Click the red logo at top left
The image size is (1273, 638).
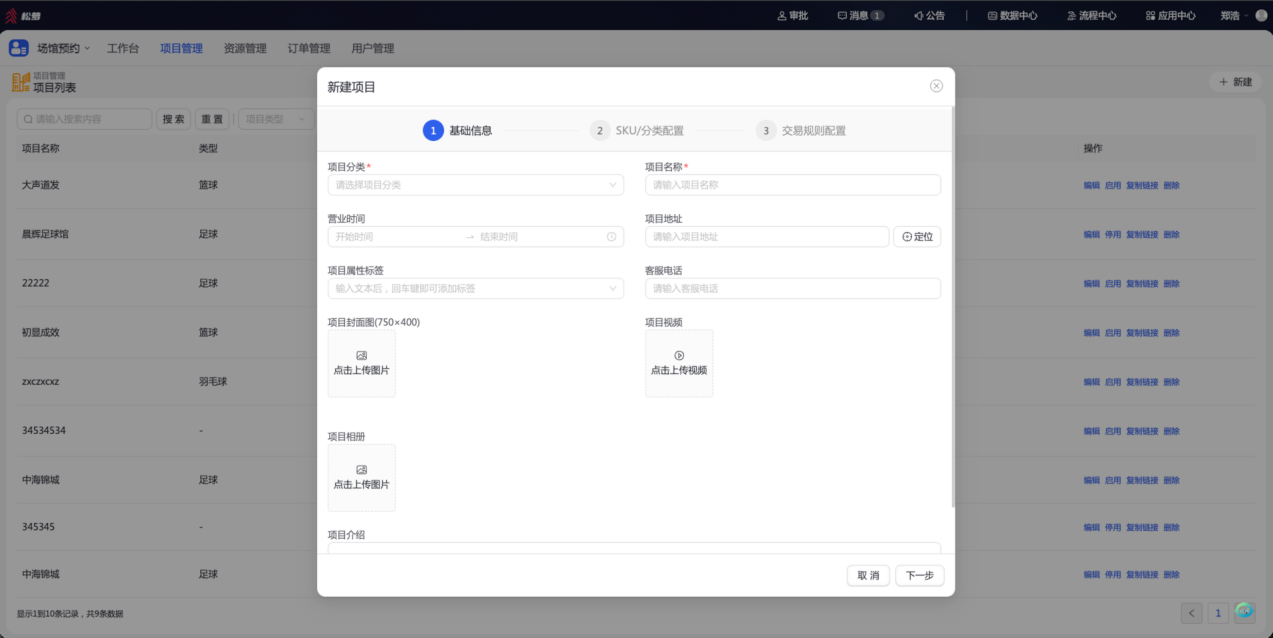point(11,16)
